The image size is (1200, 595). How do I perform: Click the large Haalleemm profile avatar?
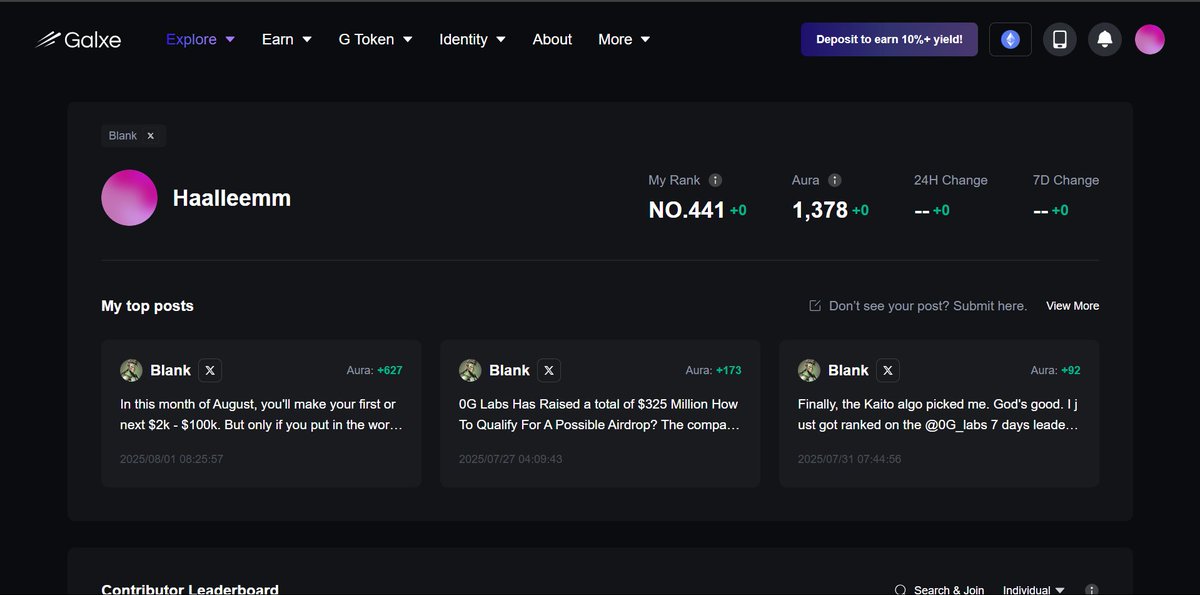click(129, 198)
